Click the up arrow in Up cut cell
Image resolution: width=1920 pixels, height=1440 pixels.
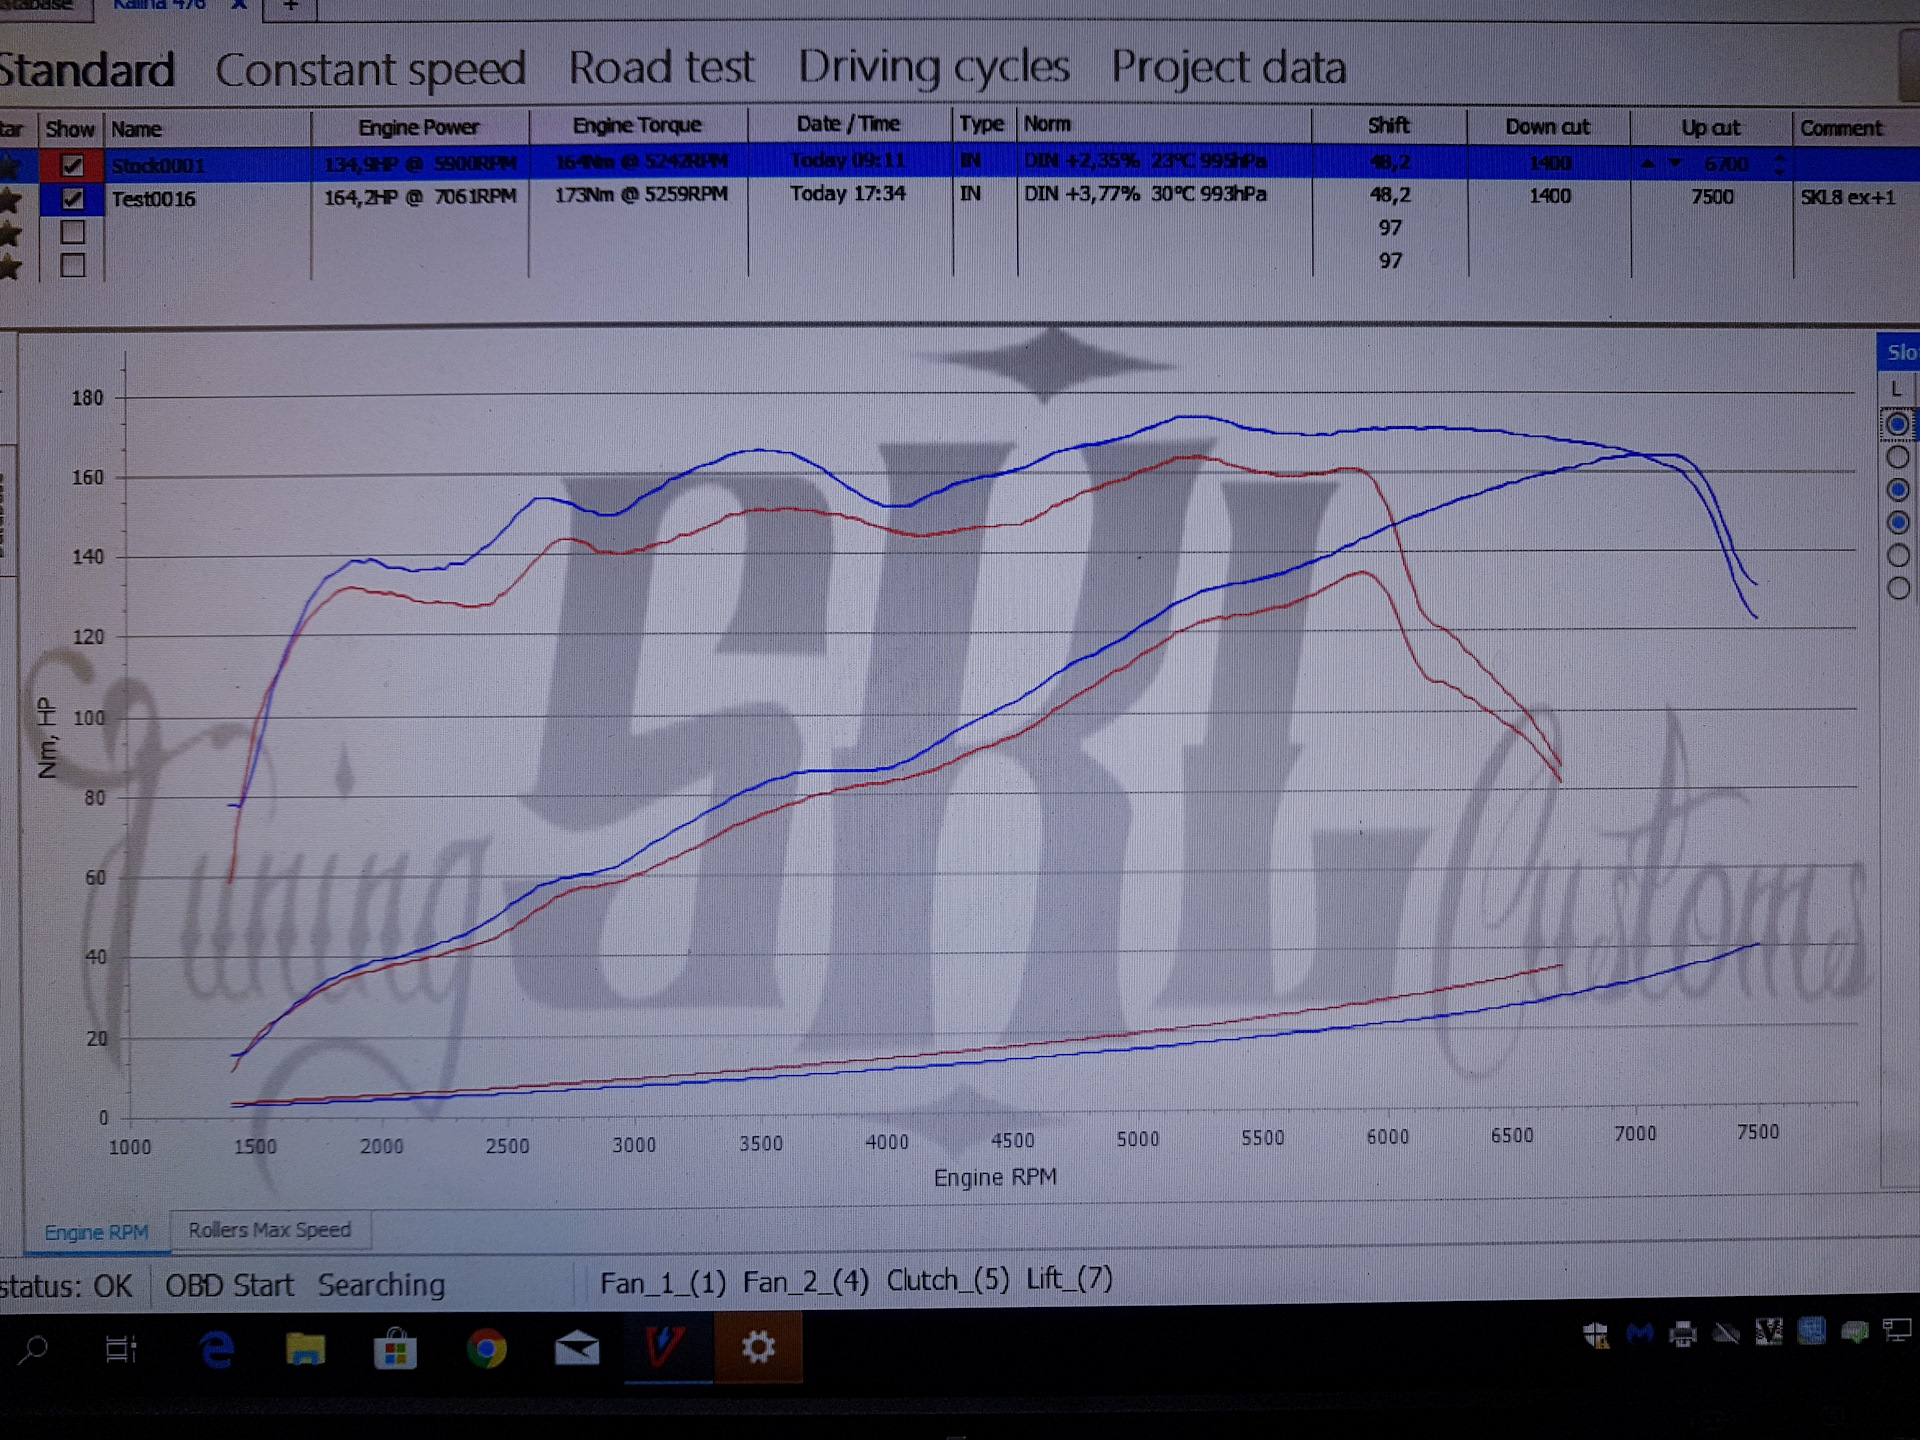[x=1647, y=163]
